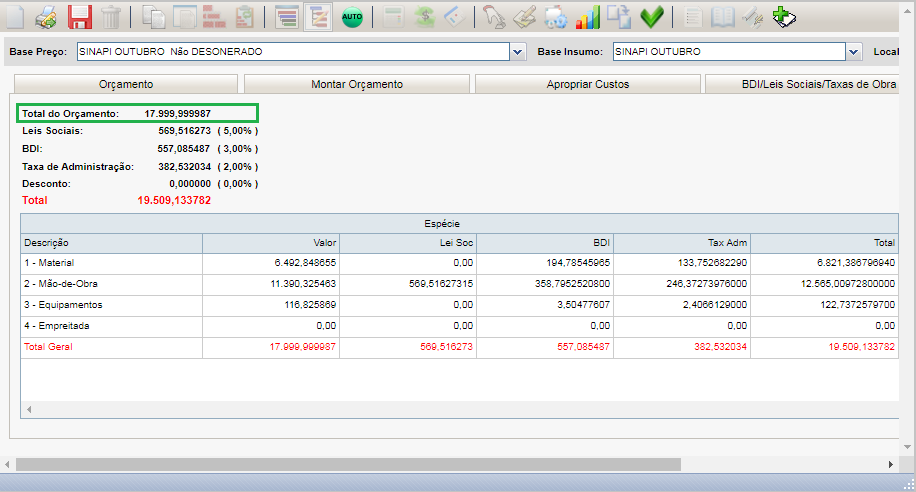
Task: Click the green plus with page icon
Action: pos(783,17)
